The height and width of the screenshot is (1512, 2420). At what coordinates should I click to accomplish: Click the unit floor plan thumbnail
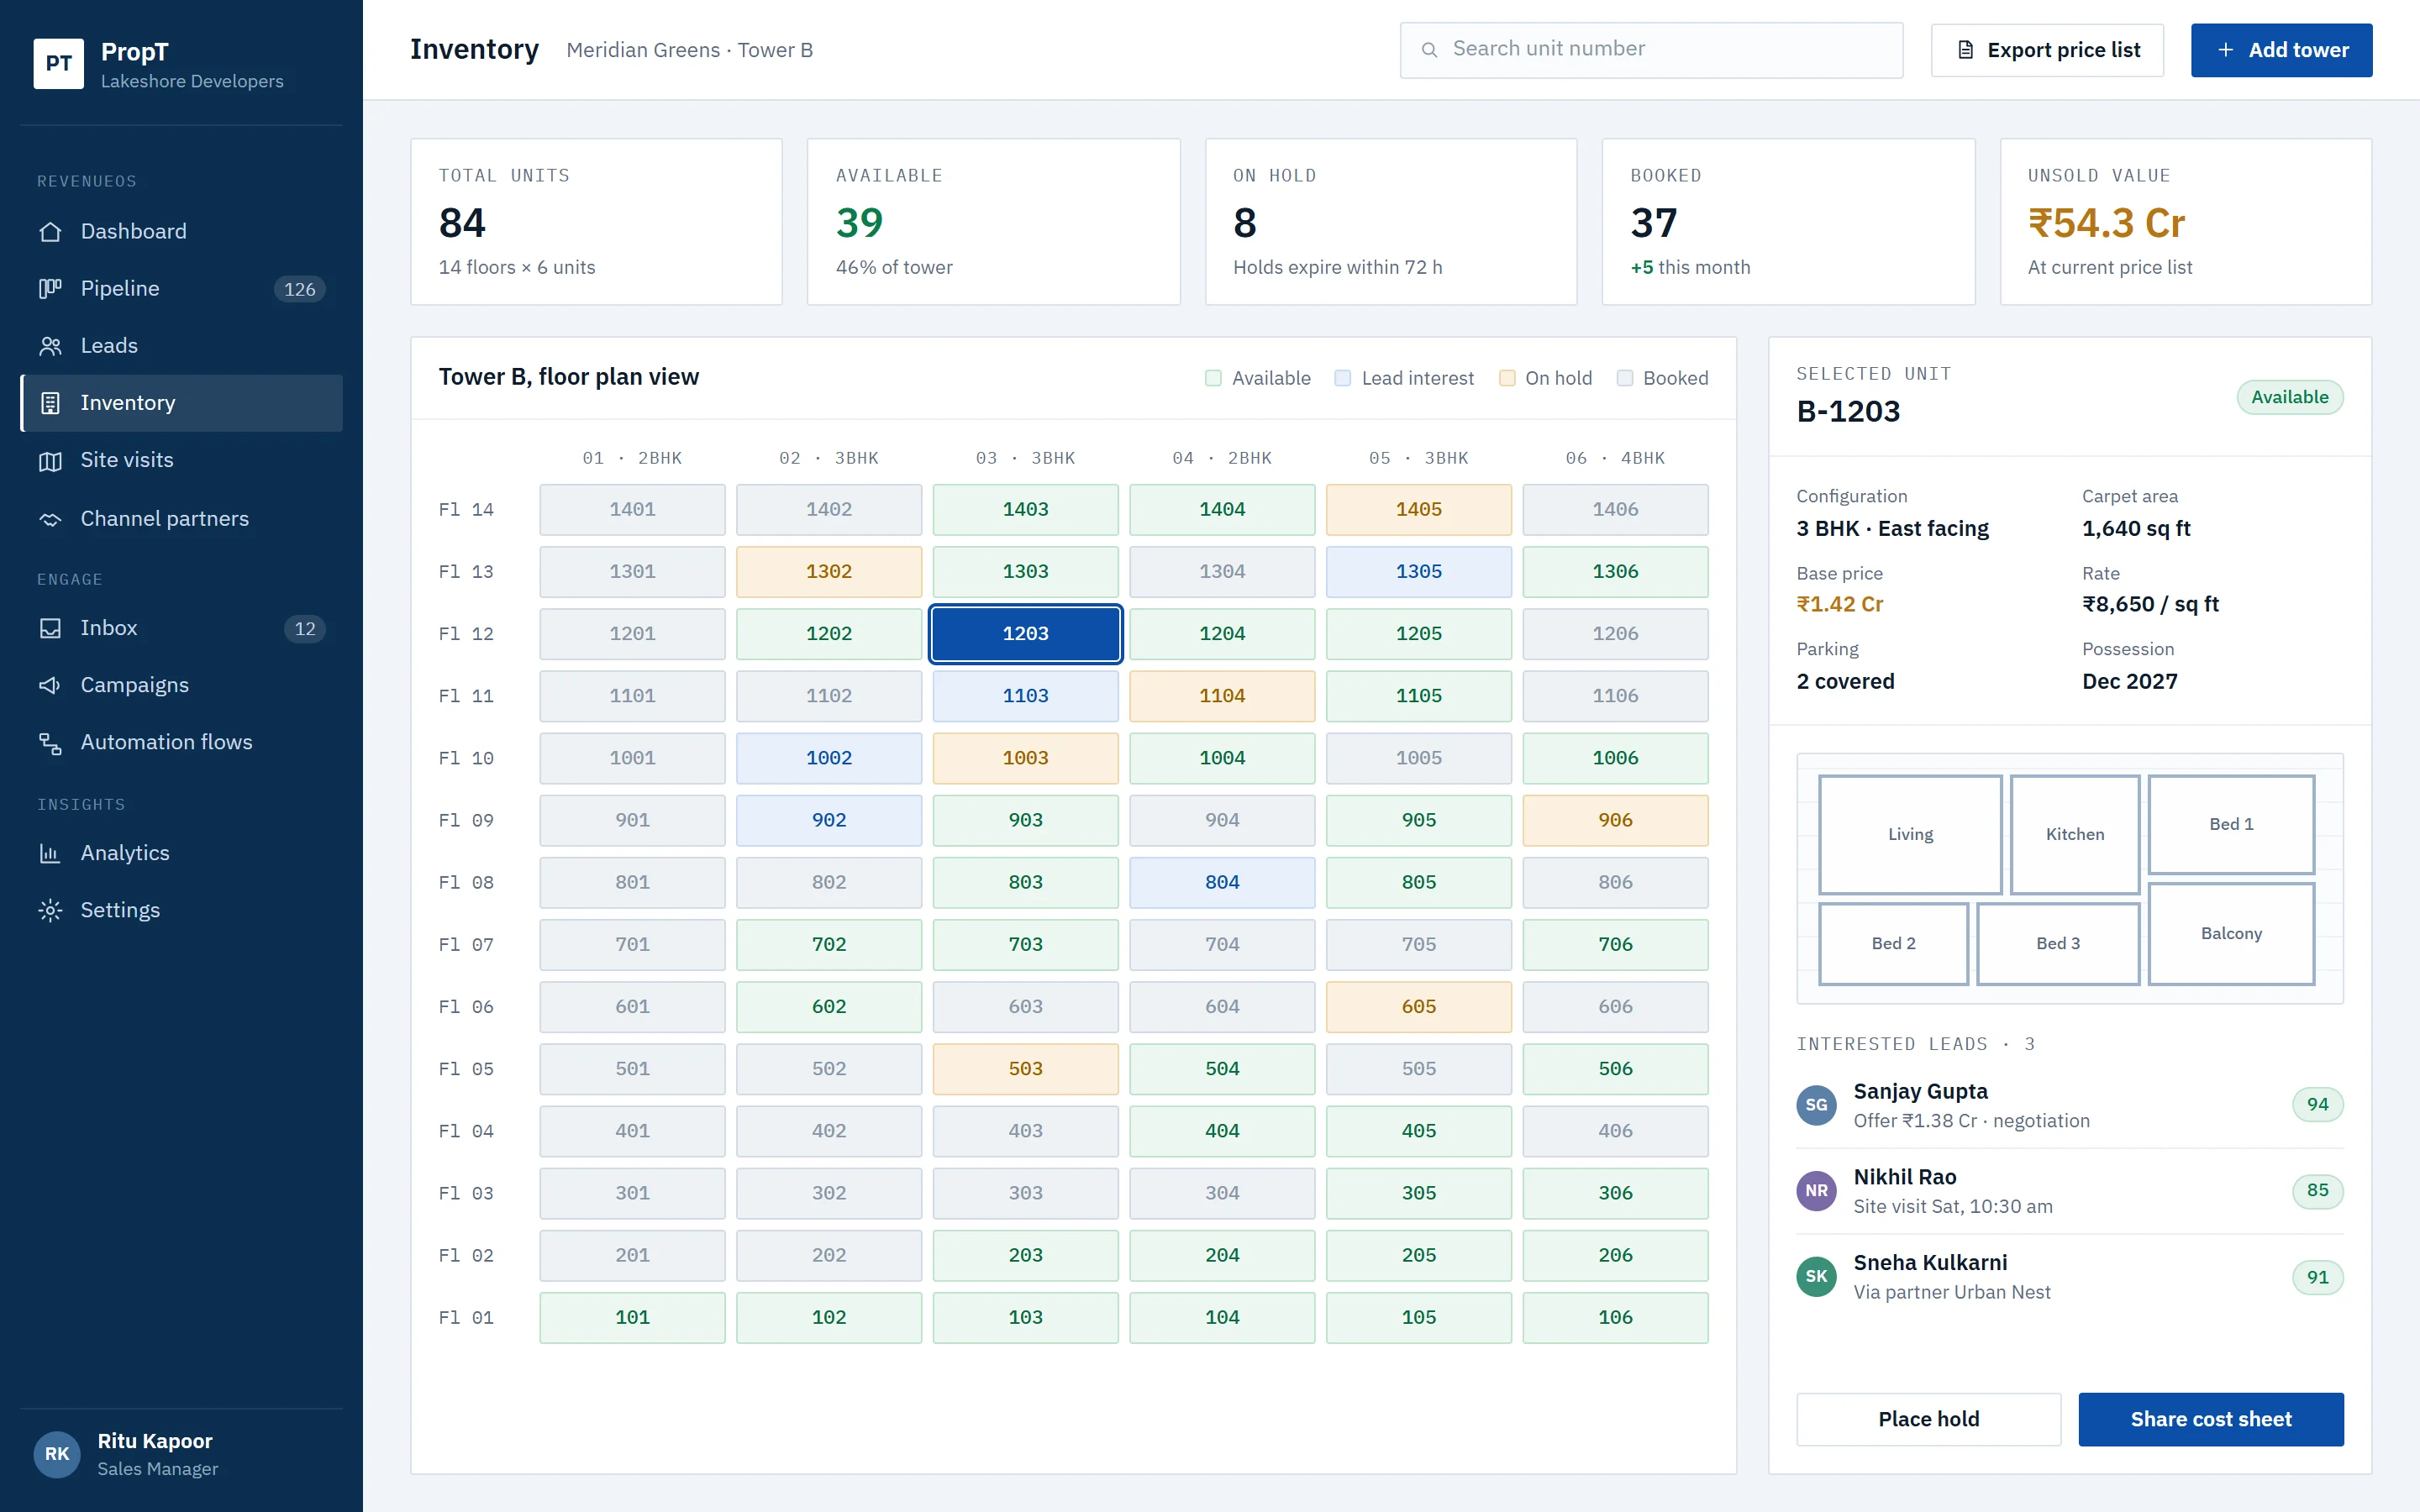pyautogui.click(x=2070, y=879)
